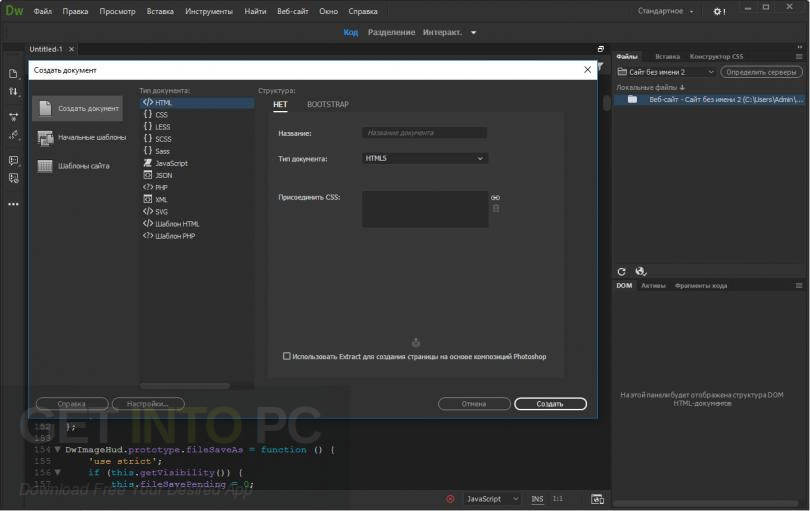810x511 pixels.
Task: Select HTML document type
Action: point(197,103)
